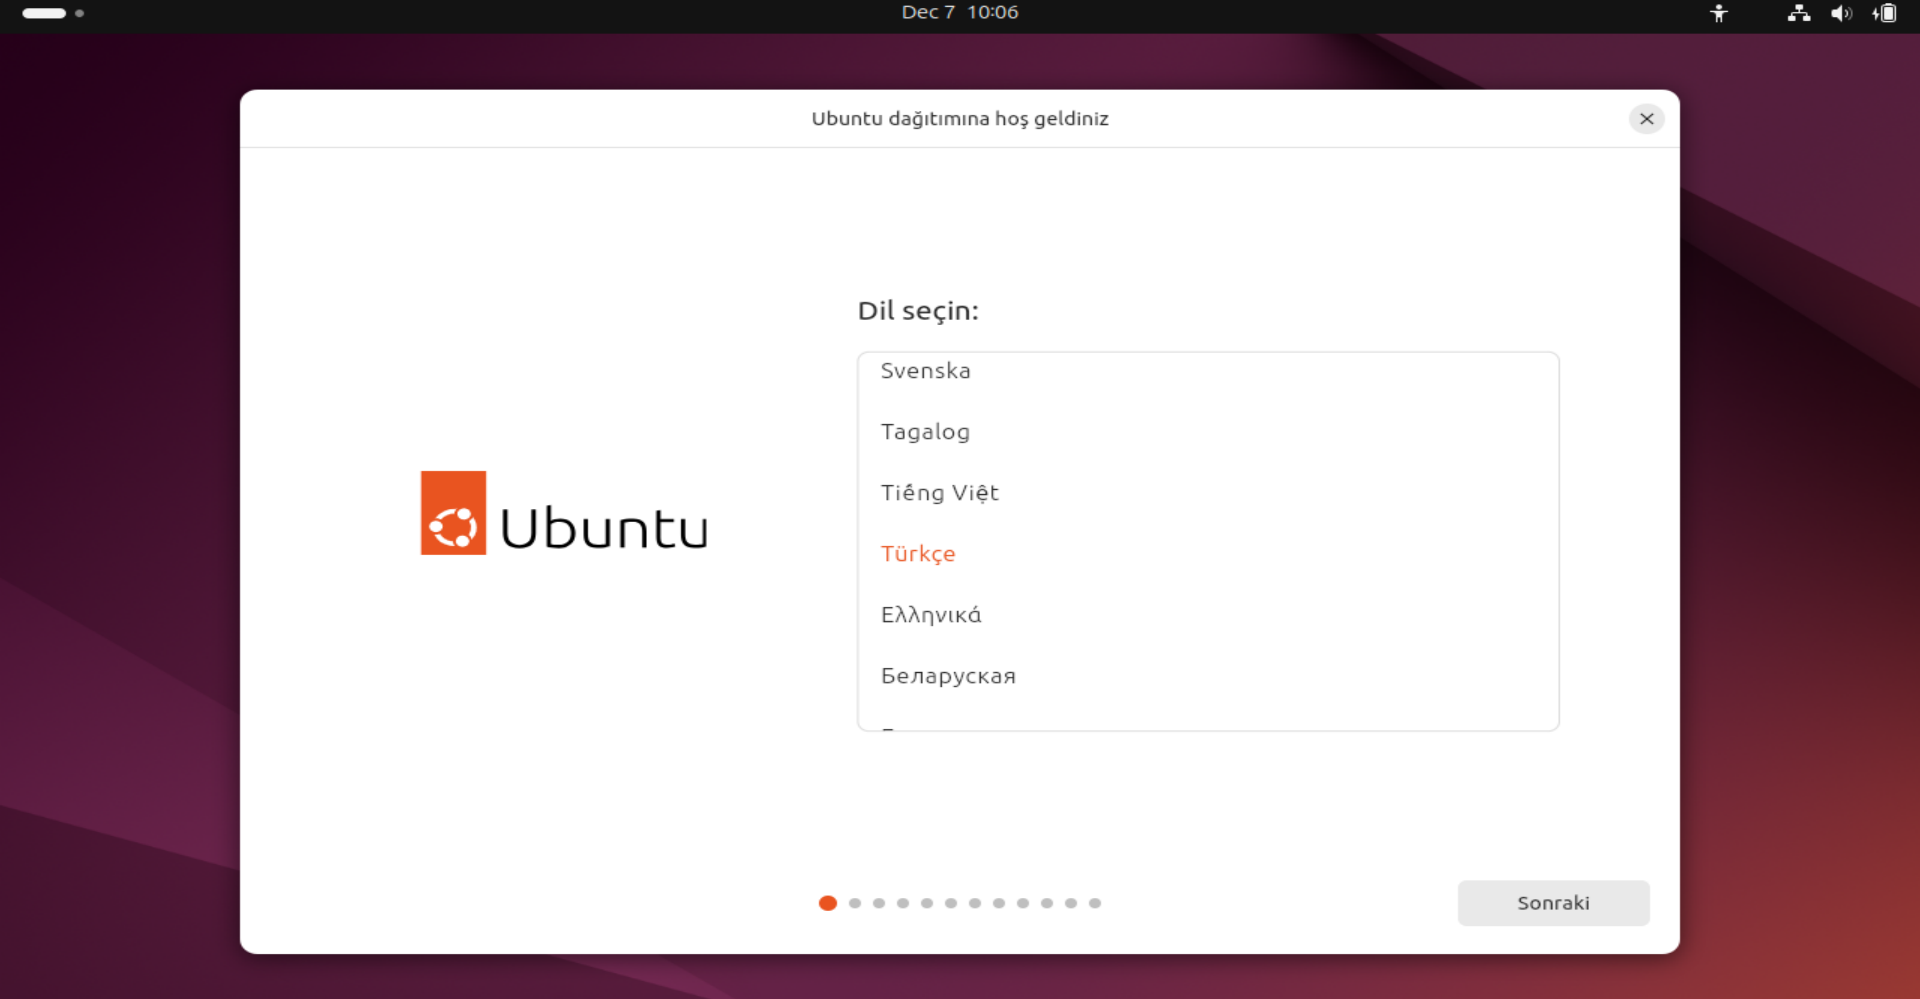Click the active workspace pill indicator

44,13
